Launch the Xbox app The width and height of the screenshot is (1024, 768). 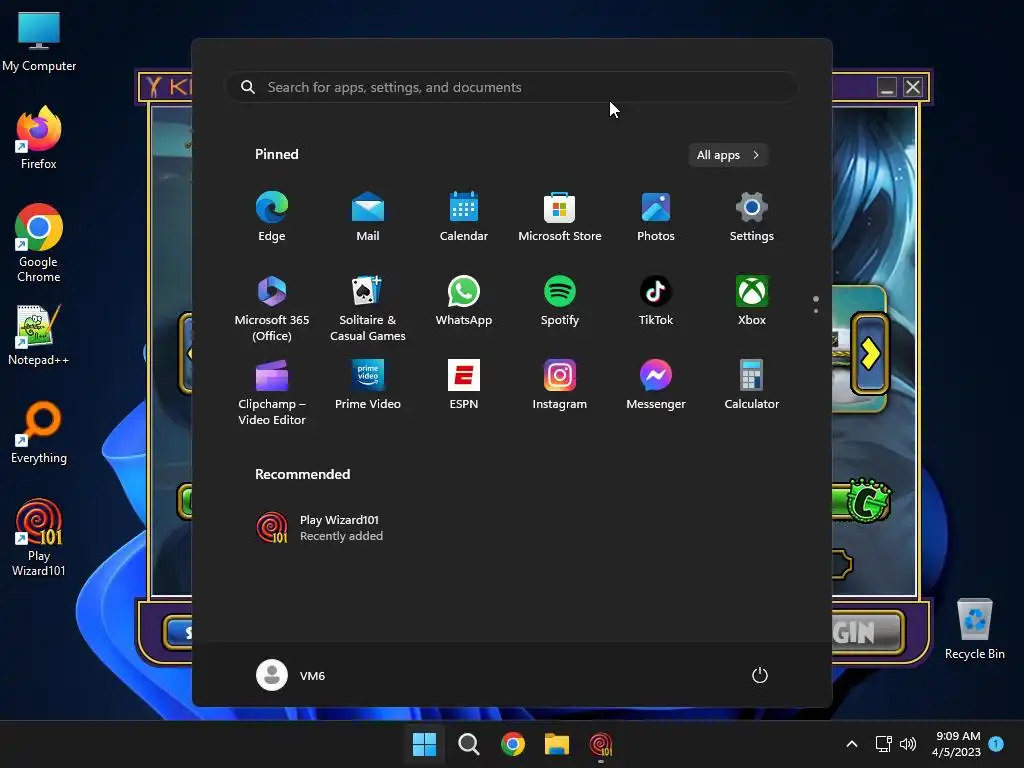[752, 300]
